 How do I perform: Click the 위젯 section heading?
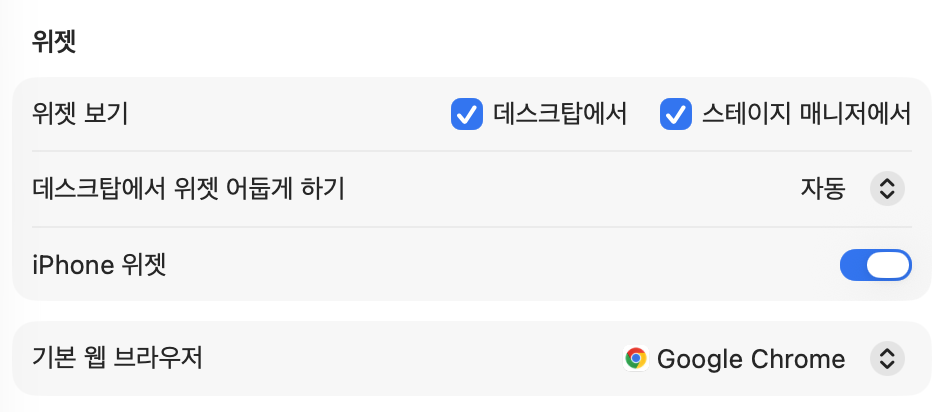55,41
